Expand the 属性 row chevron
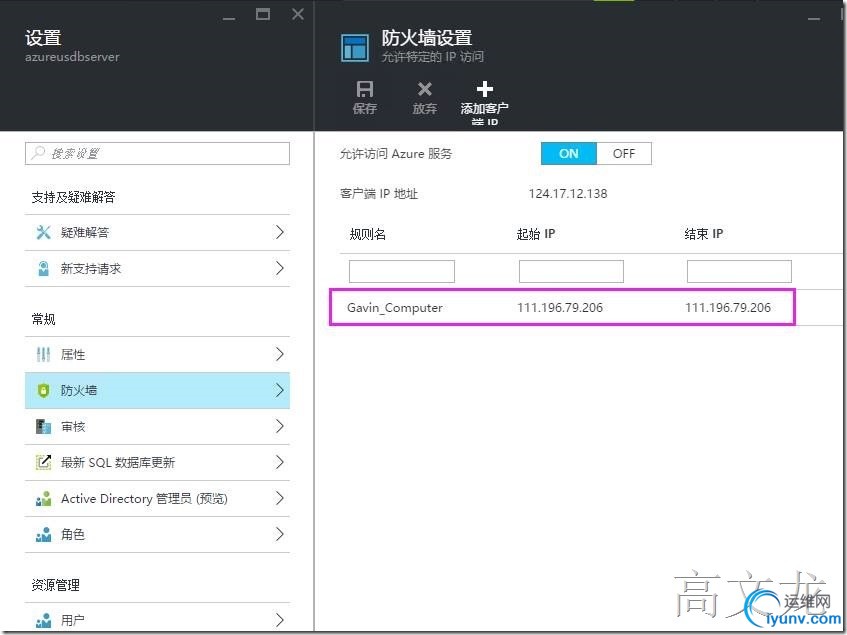 (279, 354)
